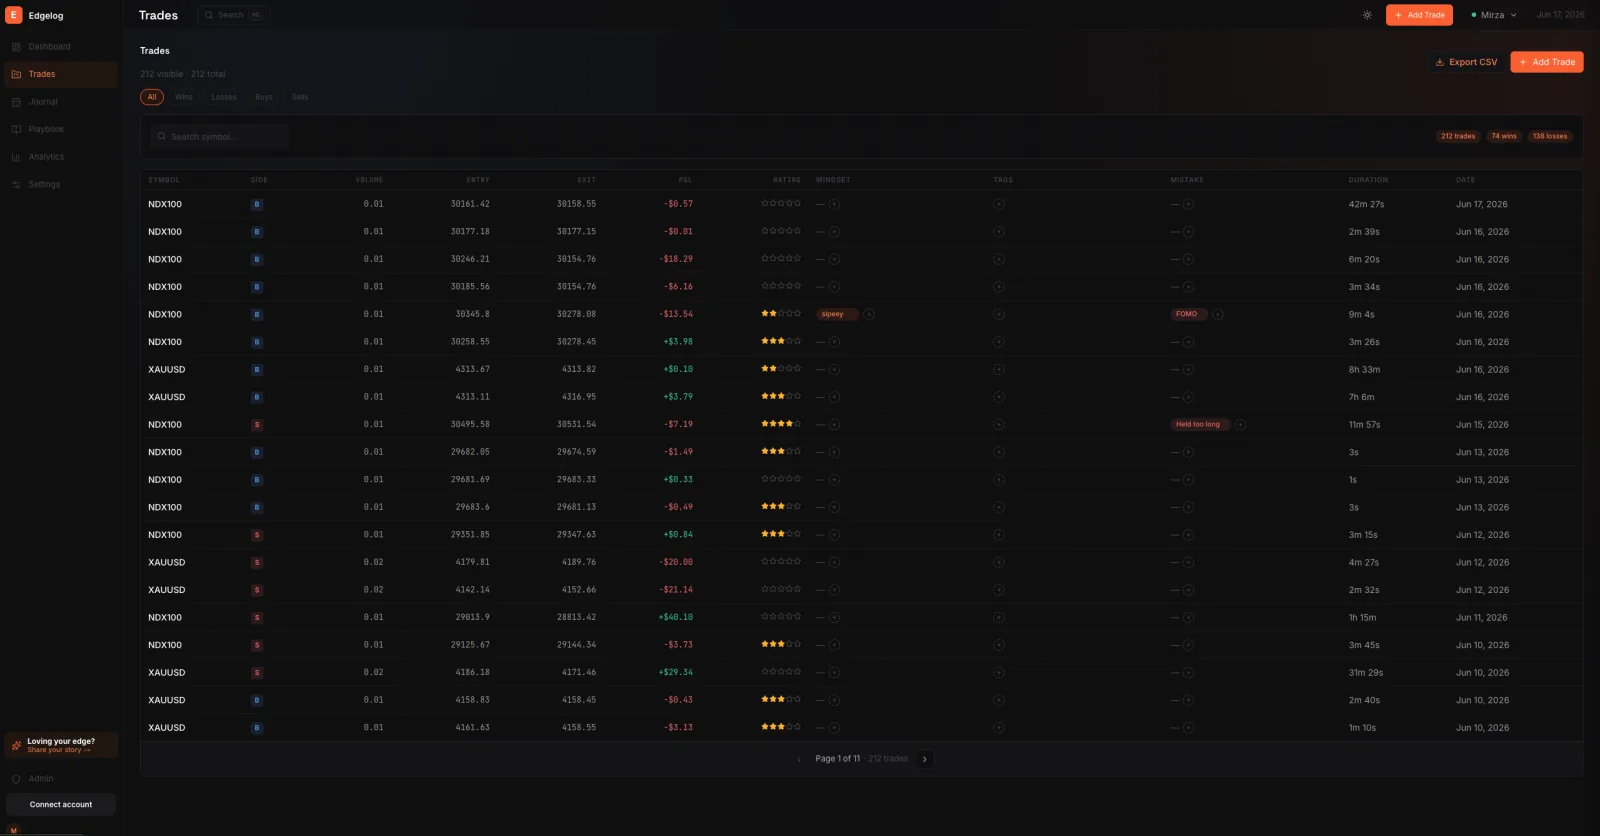This screenshot has height=836, width=1600.
Task: Set star rating for trade with entry 30161.42
Action: tap(781, 203)
